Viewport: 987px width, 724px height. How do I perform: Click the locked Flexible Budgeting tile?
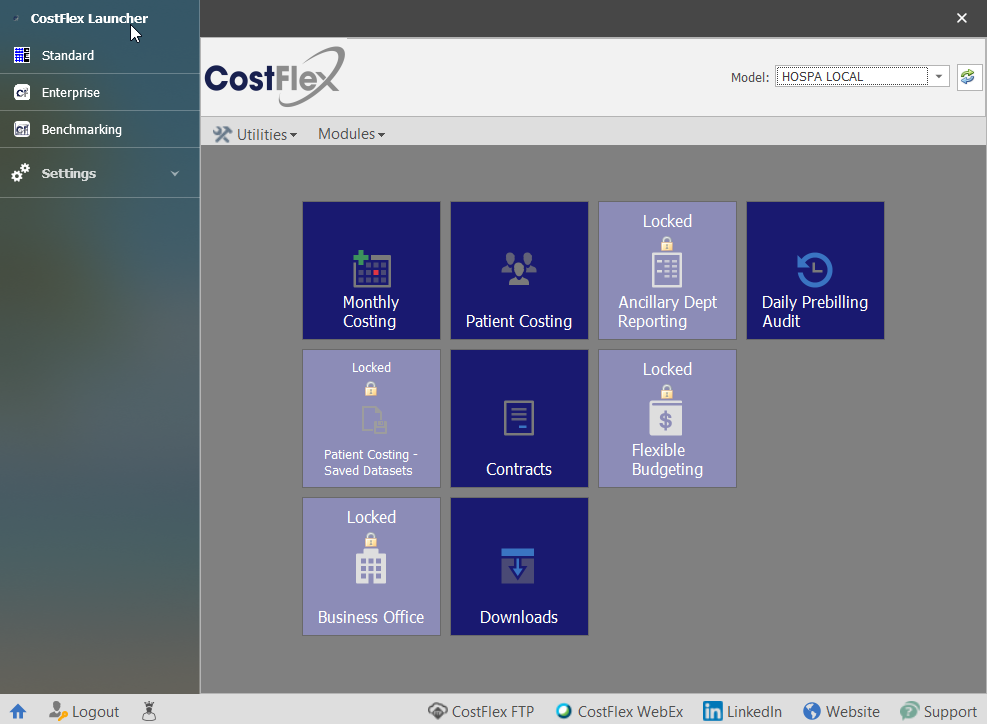click(667, 418)
